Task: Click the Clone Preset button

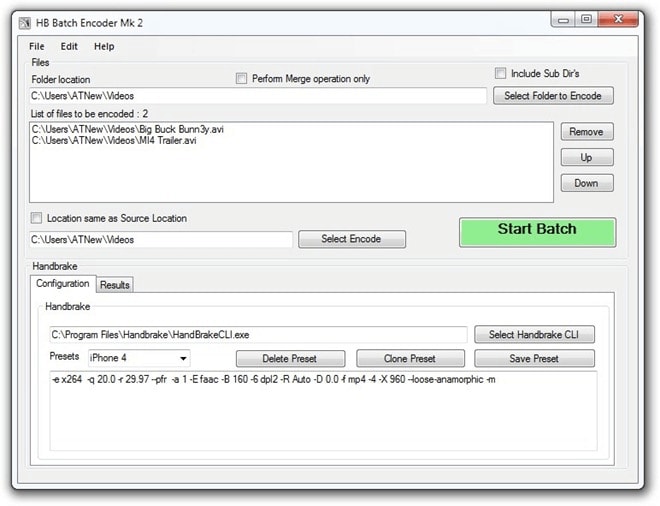Action: tap(410, 359)
